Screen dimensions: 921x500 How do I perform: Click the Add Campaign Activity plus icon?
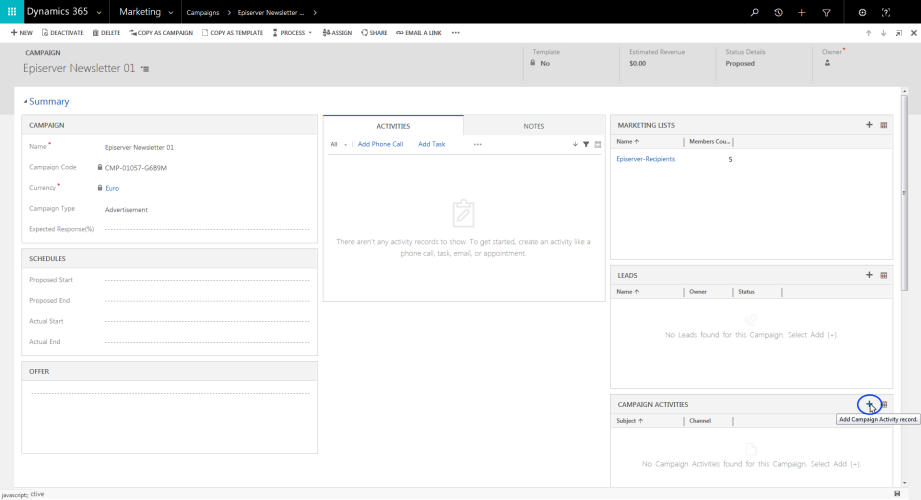(x=869, y=404)
